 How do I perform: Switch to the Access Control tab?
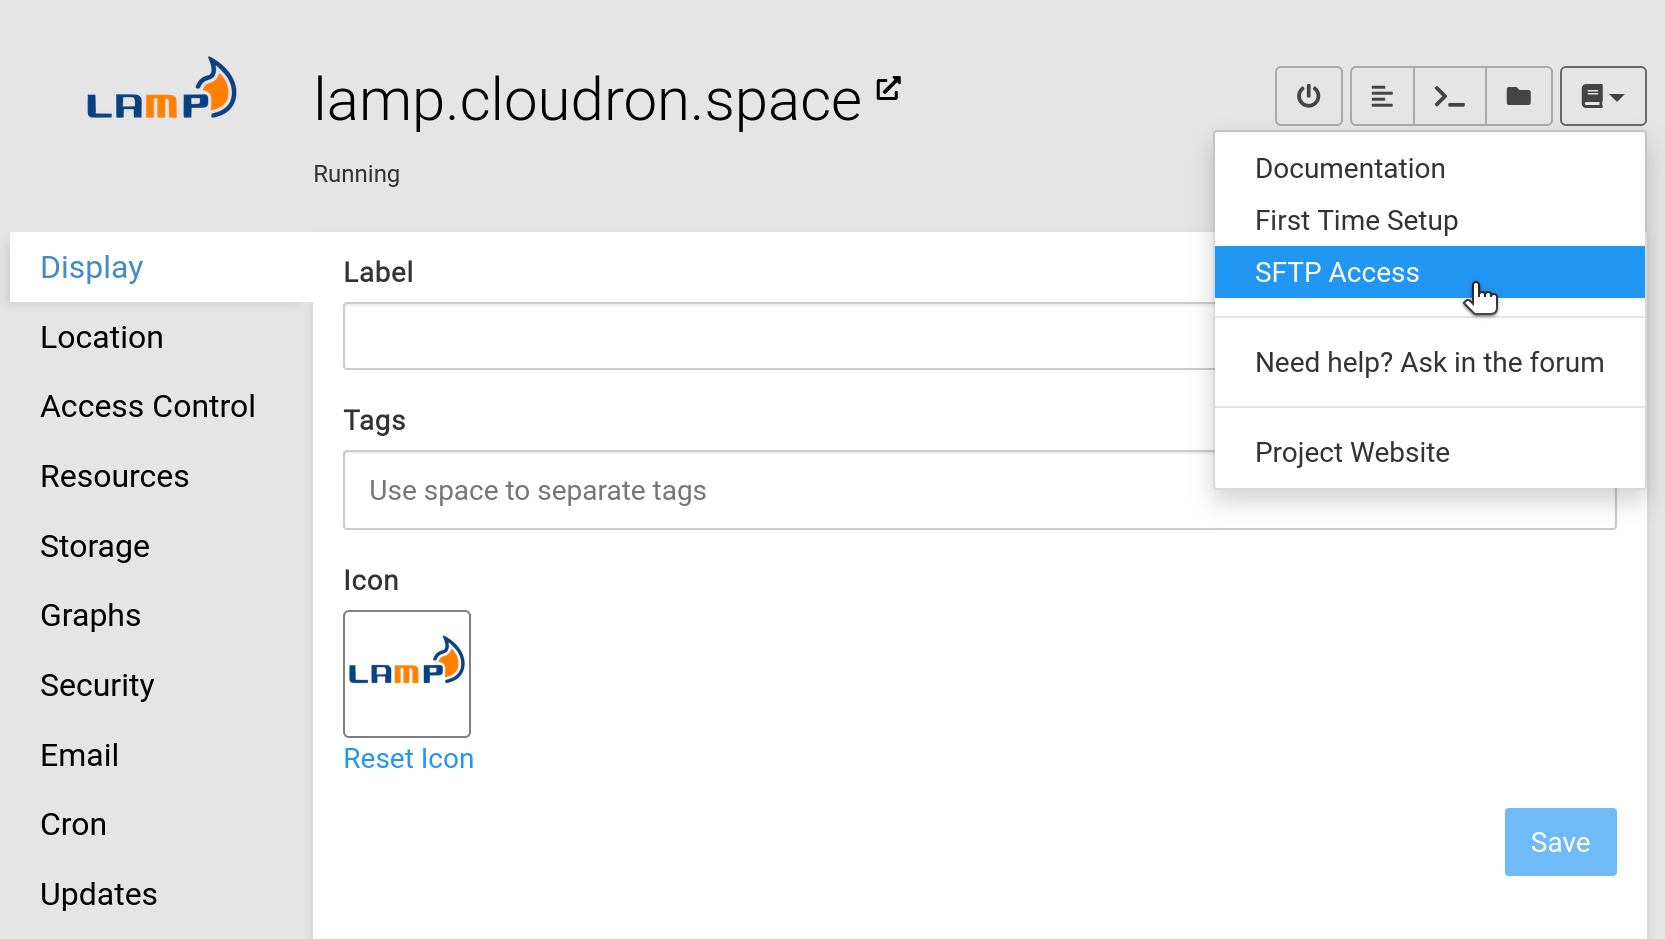(x=148, y=407)
